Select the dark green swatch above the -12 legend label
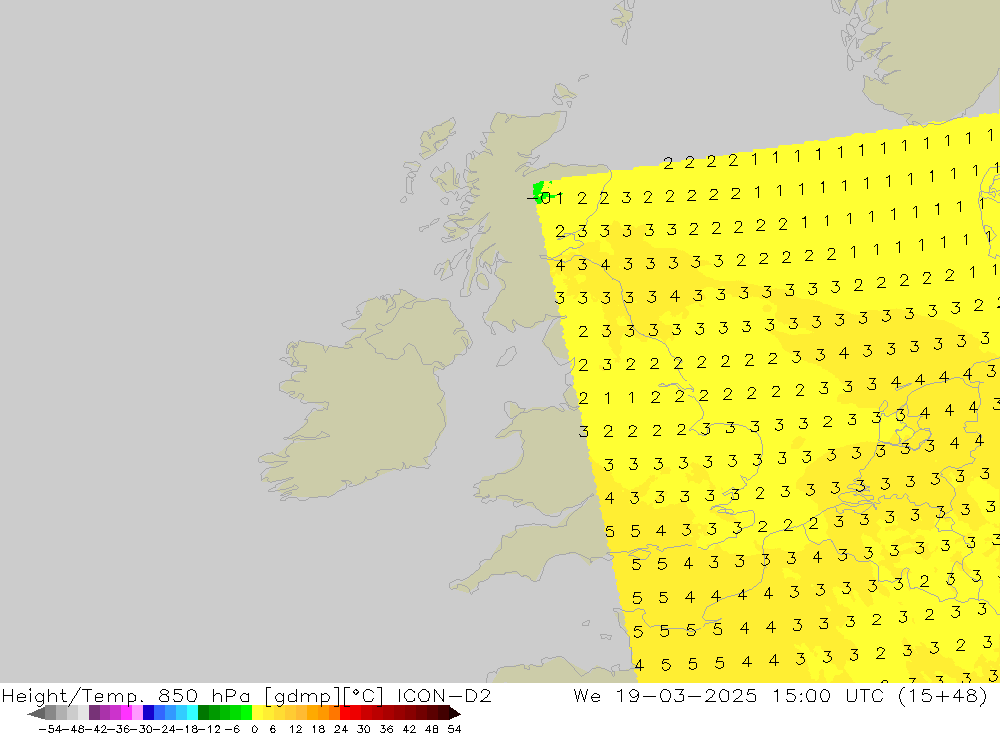Viewport: 1000px width, 733px height. point(203,713)
